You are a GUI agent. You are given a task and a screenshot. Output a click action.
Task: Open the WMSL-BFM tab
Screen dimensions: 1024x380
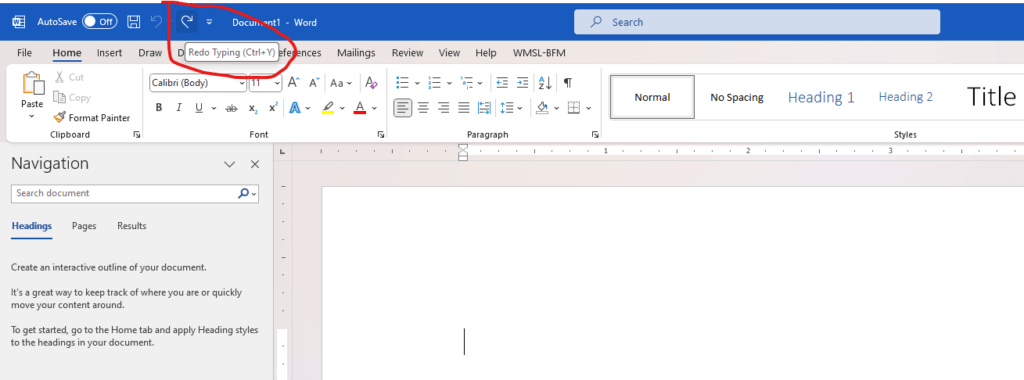click(539, 53)
